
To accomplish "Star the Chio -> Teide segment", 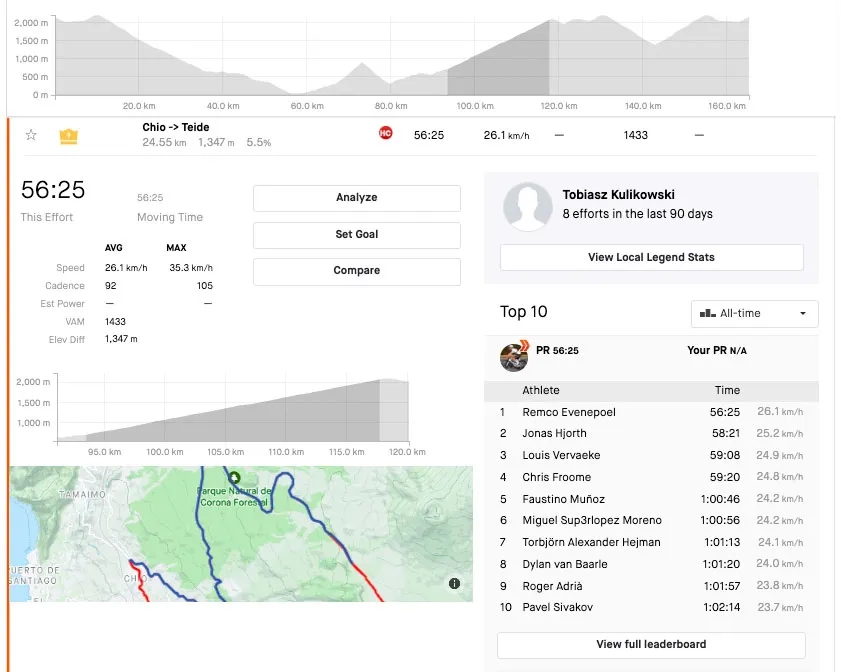I will tap(31, 135).
